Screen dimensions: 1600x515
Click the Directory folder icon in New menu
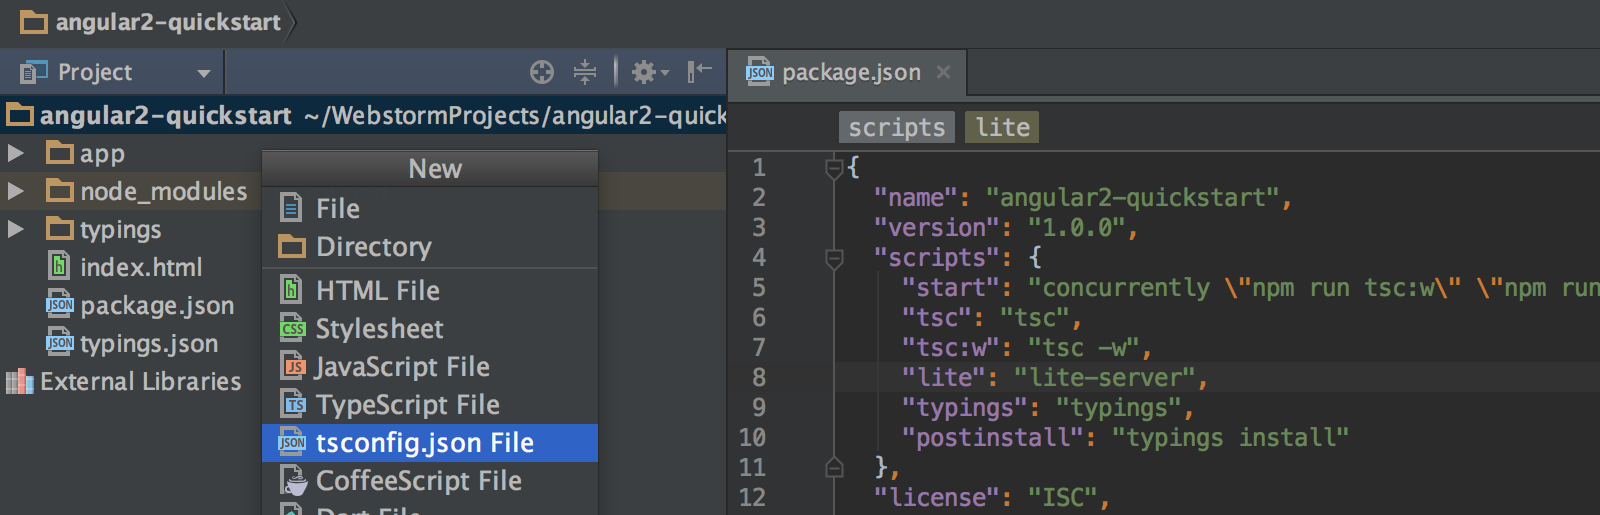pyautogui.click(x=292, y=246)
